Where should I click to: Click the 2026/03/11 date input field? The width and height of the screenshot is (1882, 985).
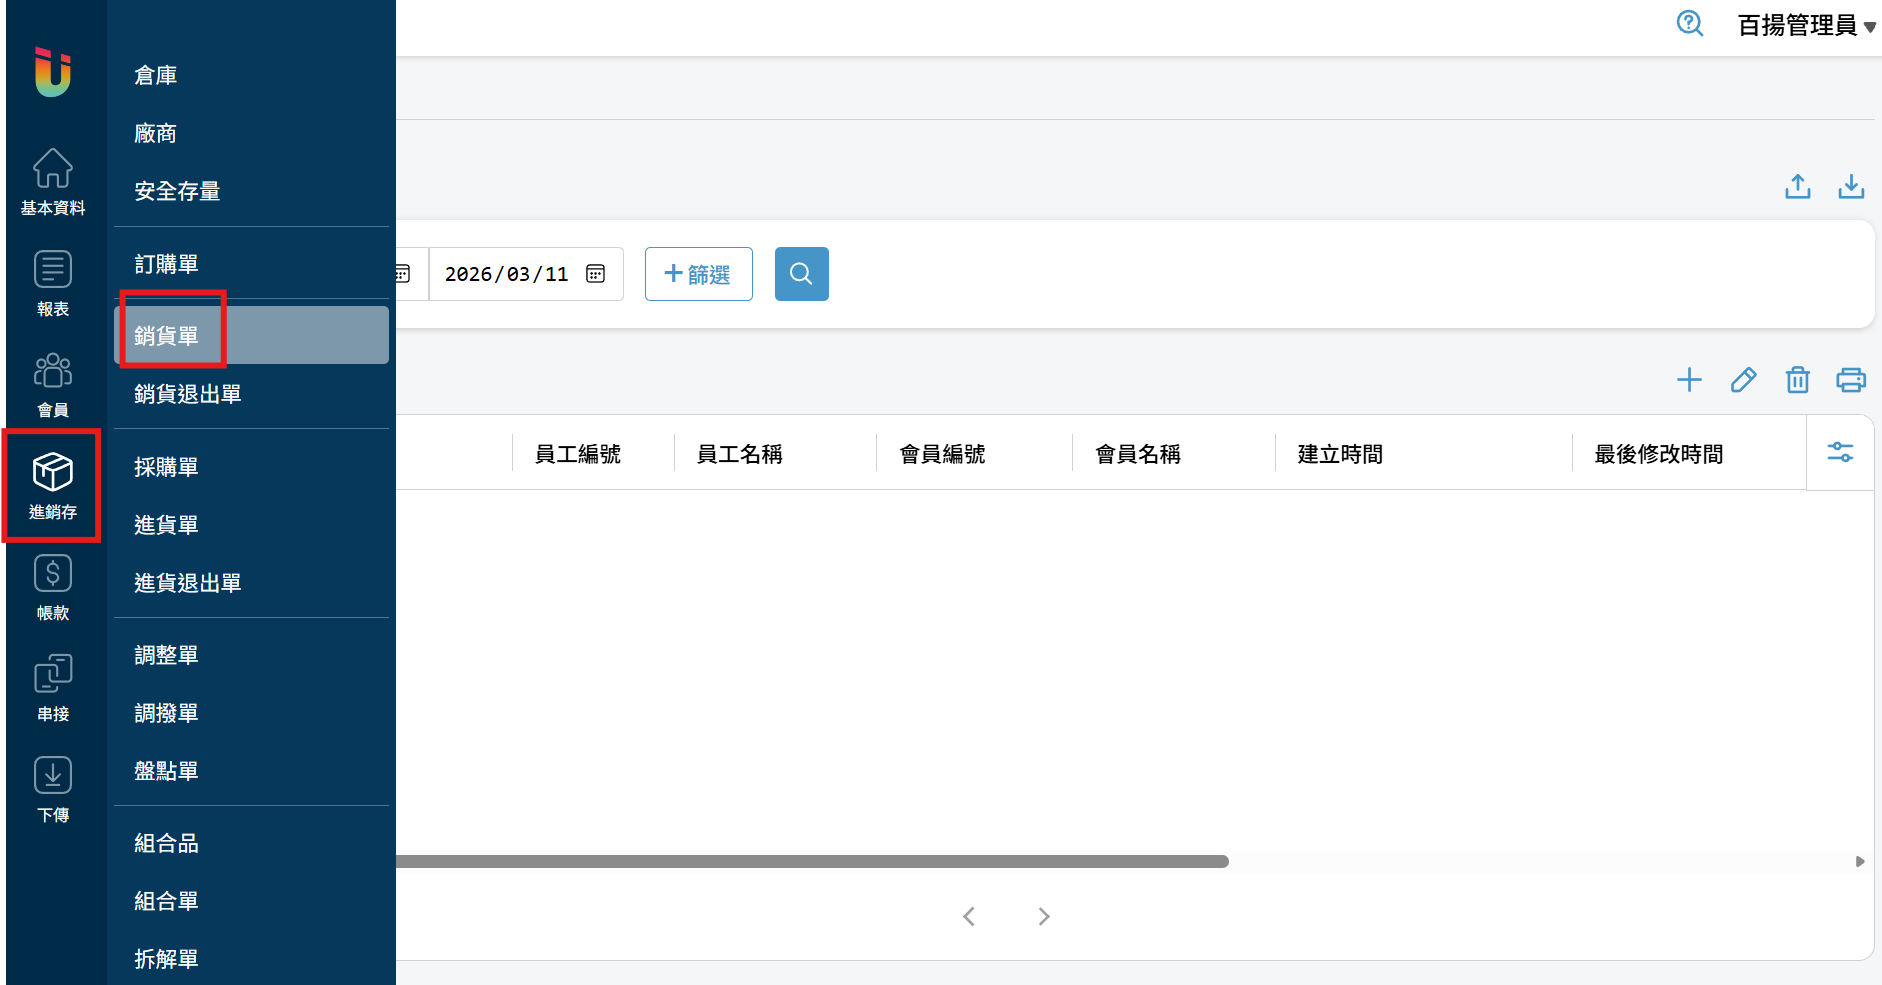[x=506, y=274]
